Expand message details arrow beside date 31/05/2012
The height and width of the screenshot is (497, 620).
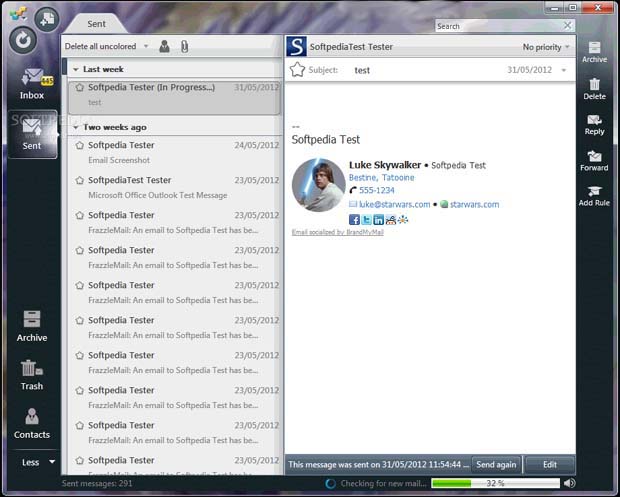[564, 70]
